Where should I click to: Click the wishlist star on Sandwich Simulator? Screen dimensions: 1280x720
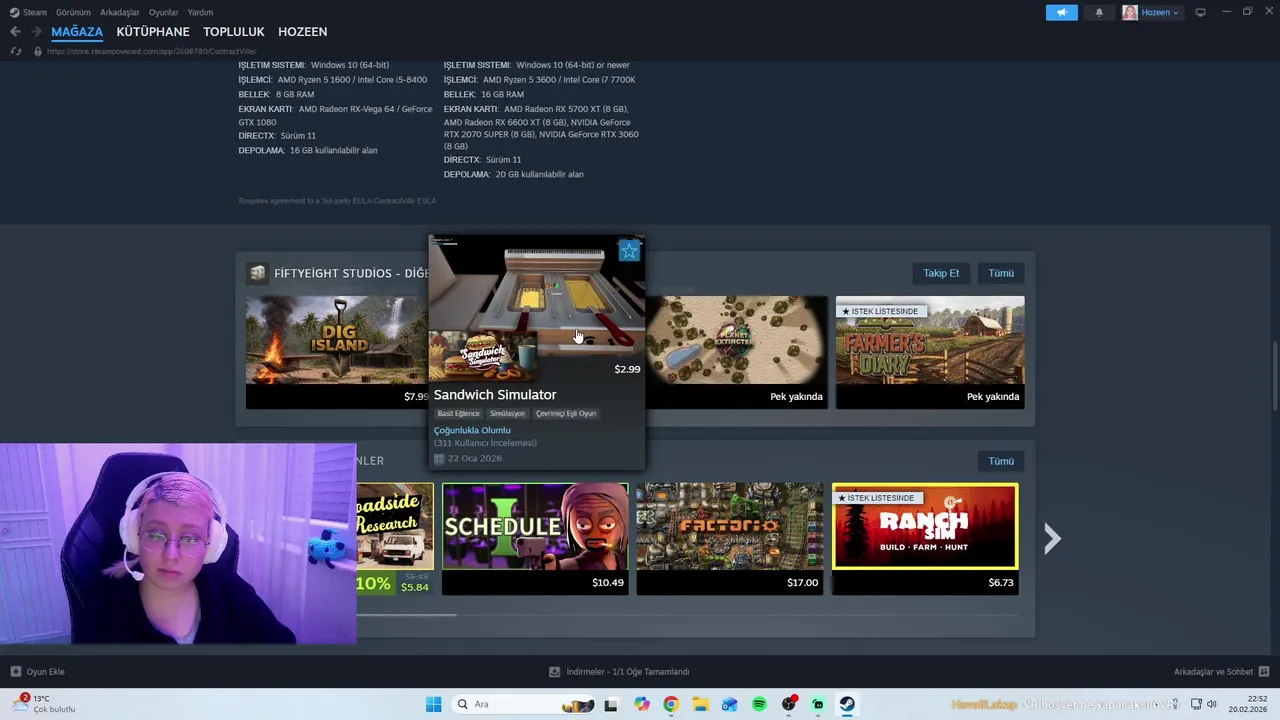[629, 251]
